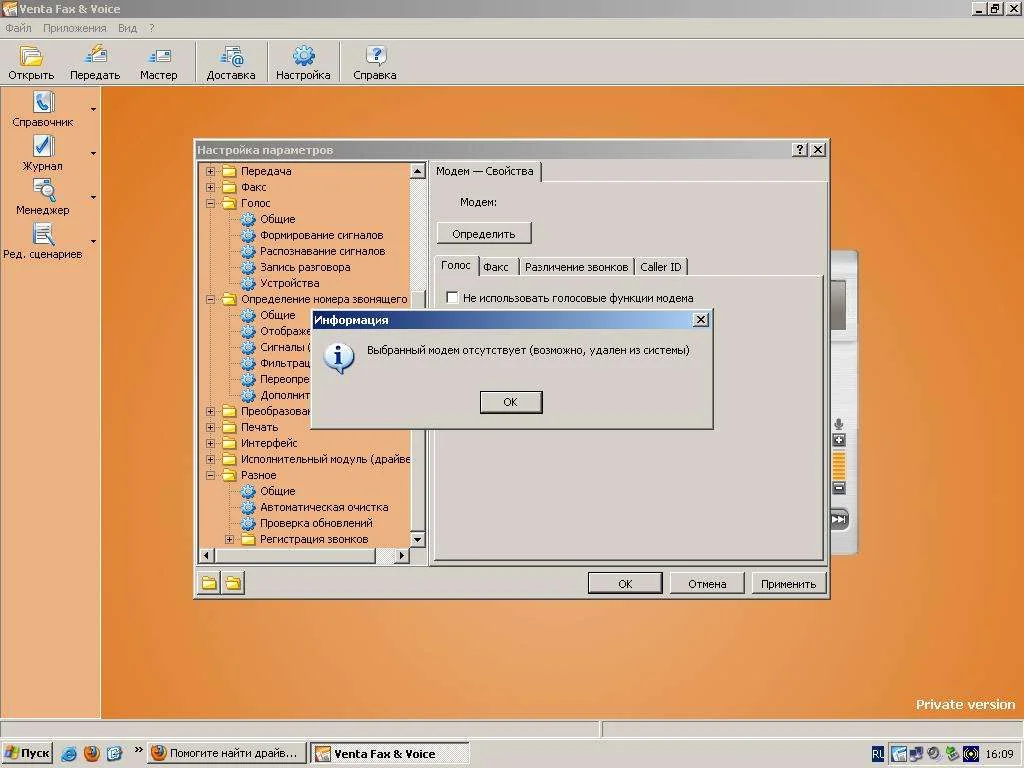Click the Internet Explorer quick launch icon
This screenshot has width=1024, height=768.
click(x=69, y=754)
